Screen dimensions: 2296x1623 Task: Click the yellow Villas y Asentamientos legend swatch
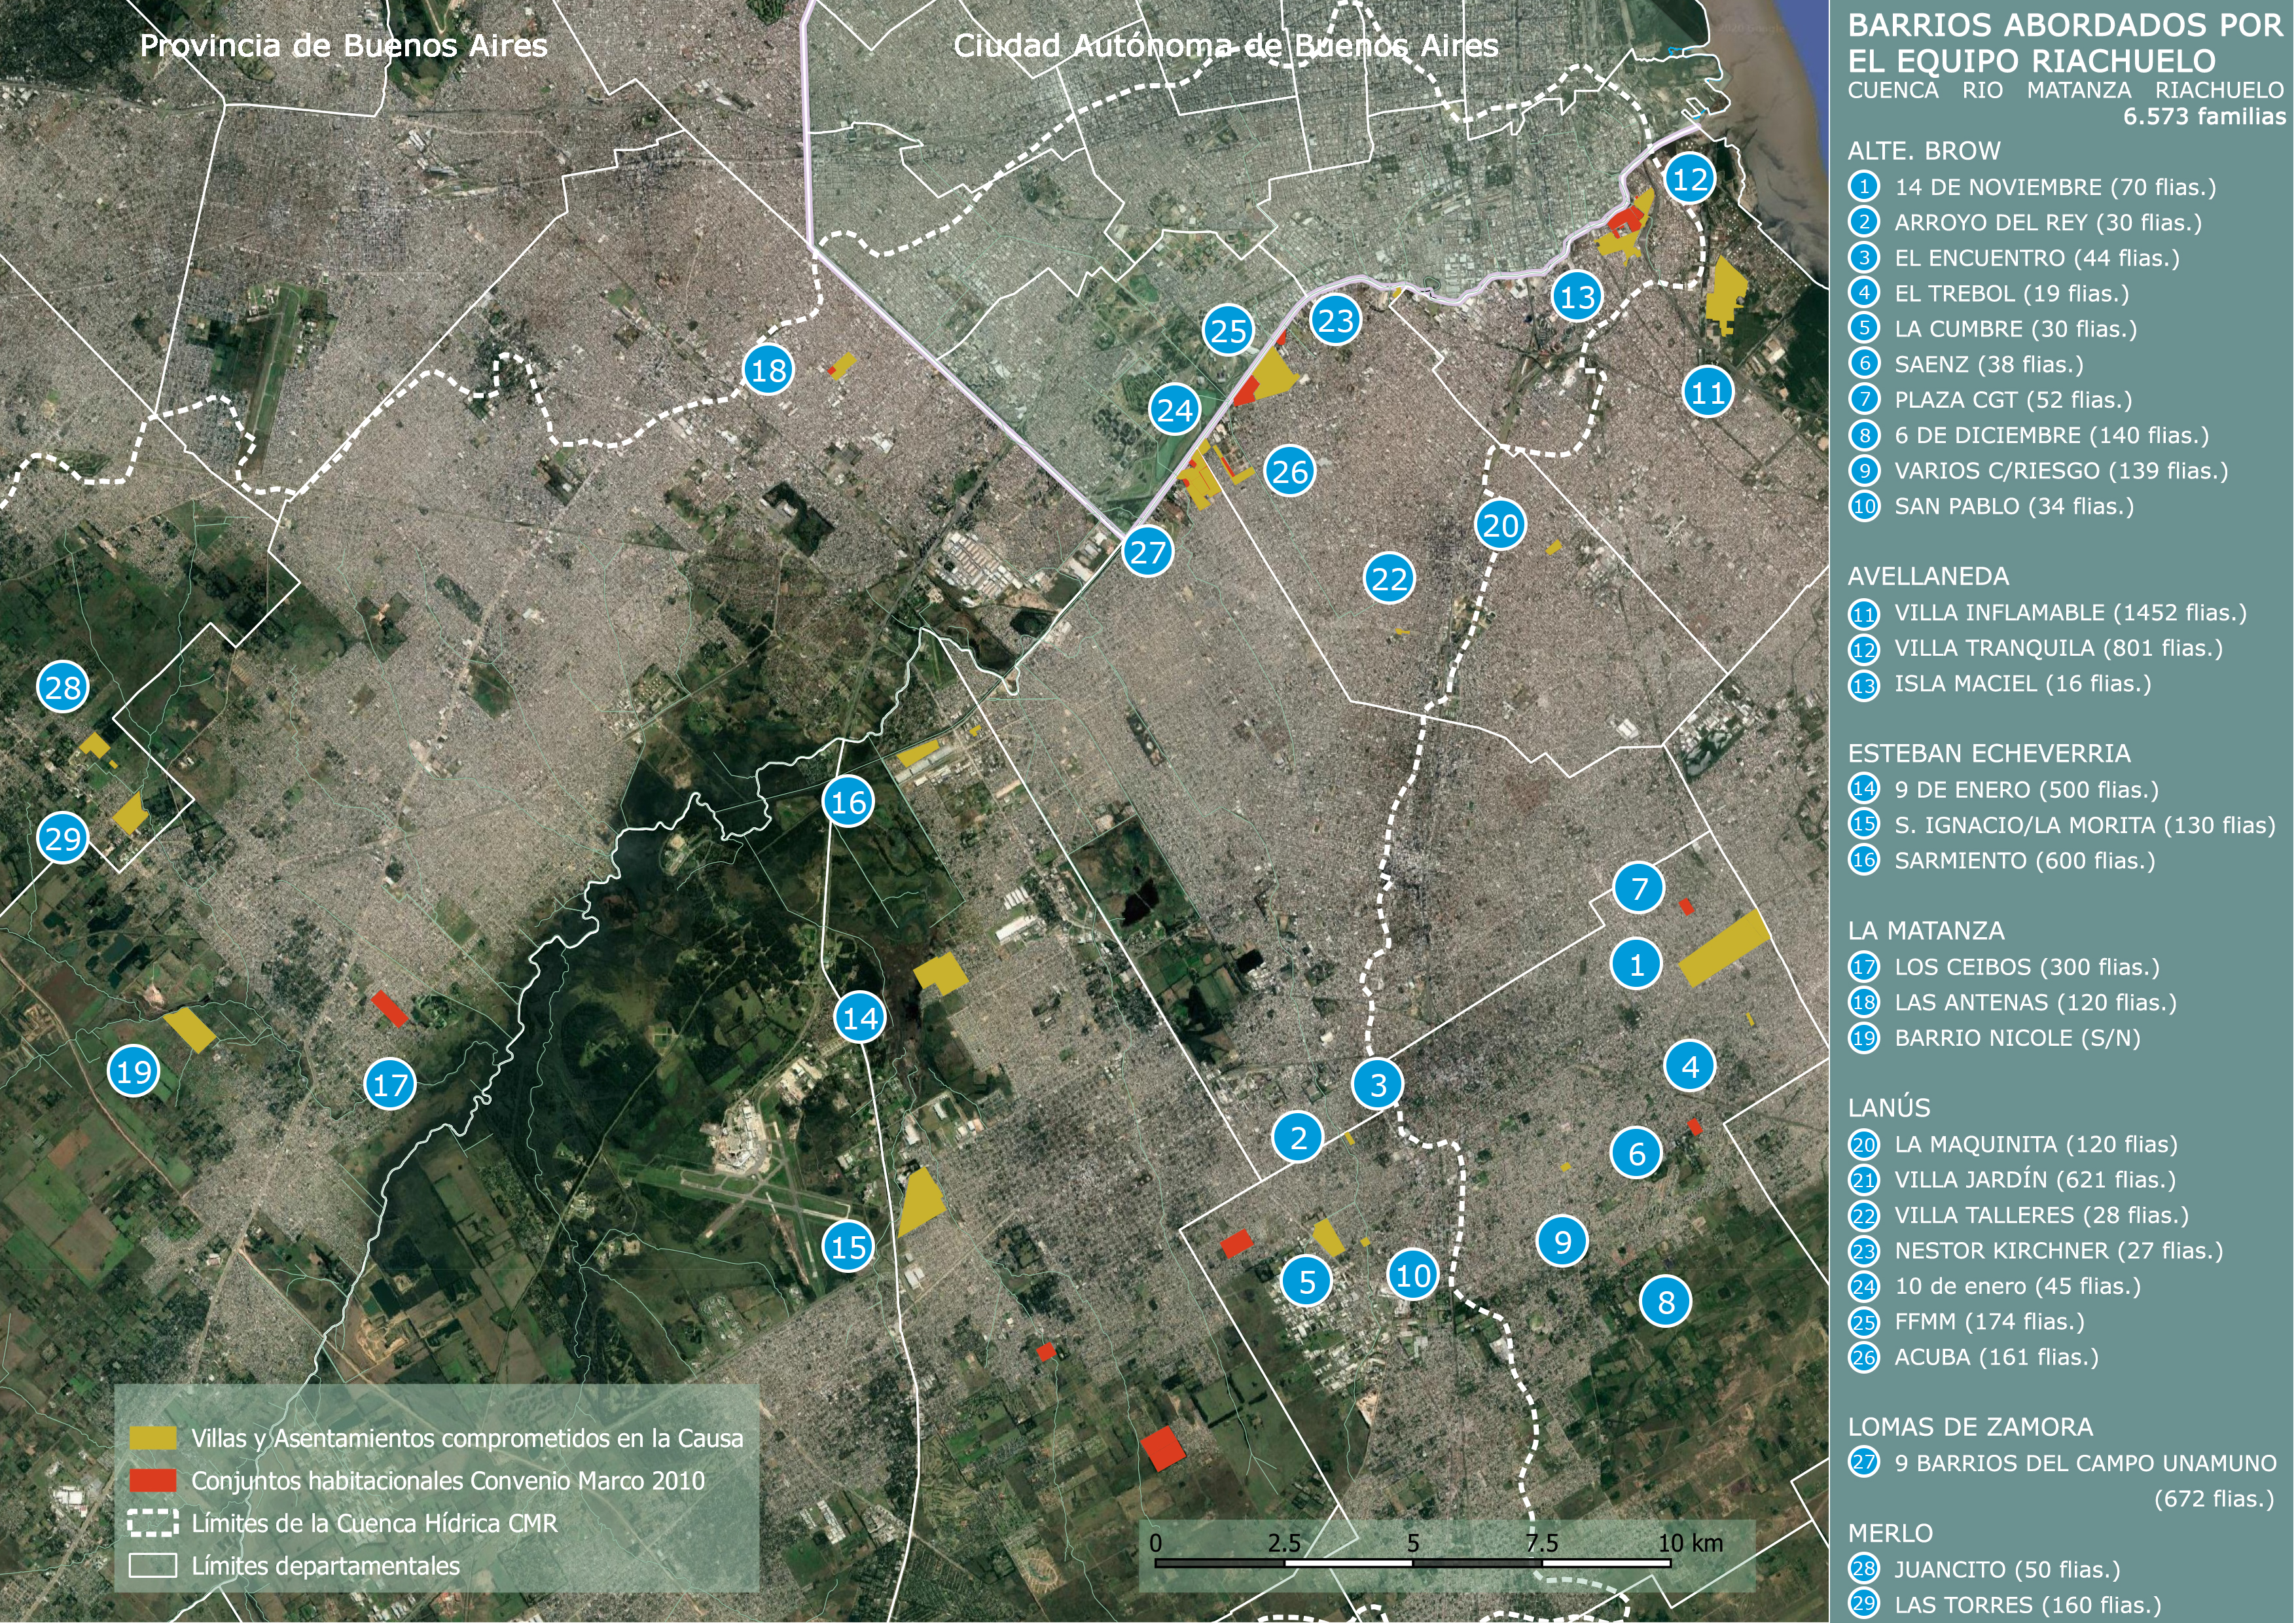click(x=153, y=1438)
